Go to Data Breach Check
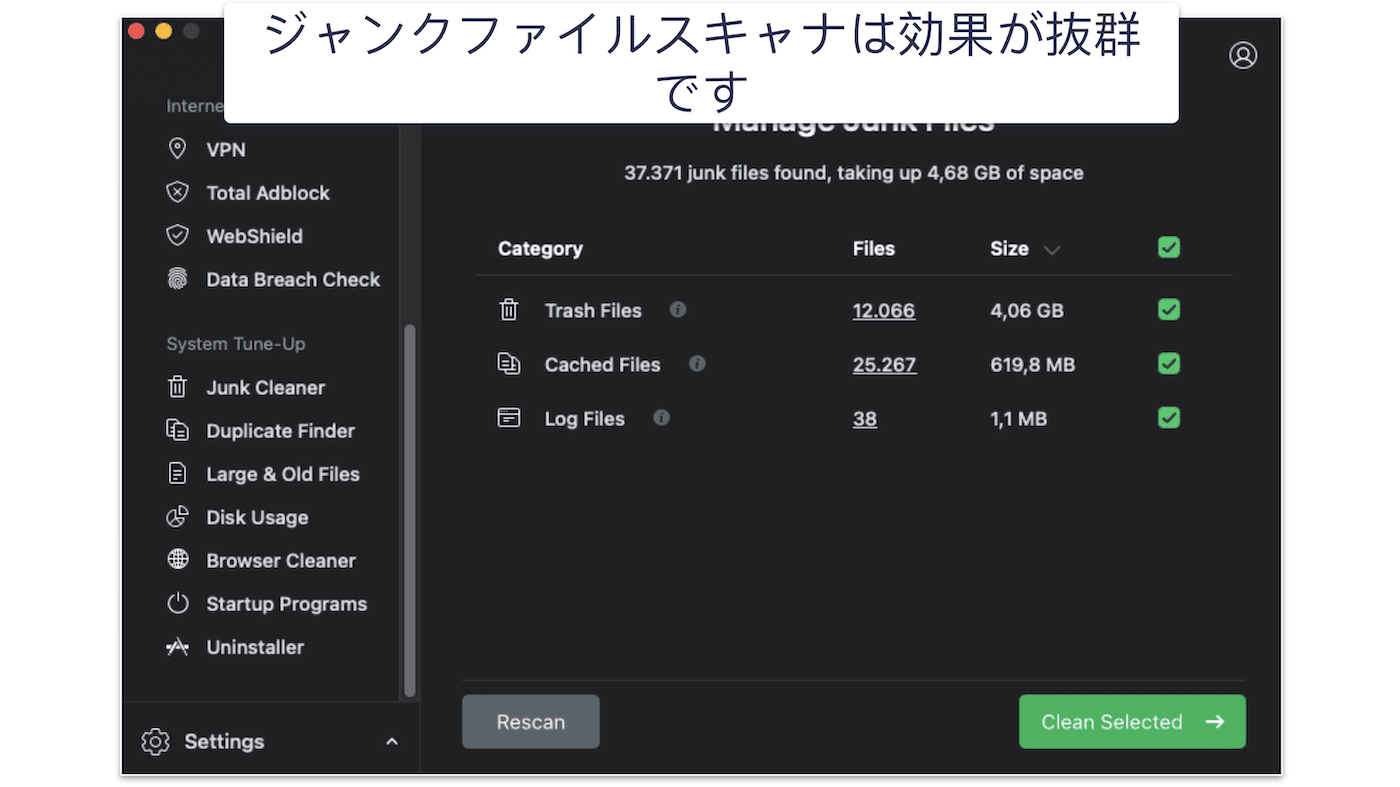 tap(293, 280)
